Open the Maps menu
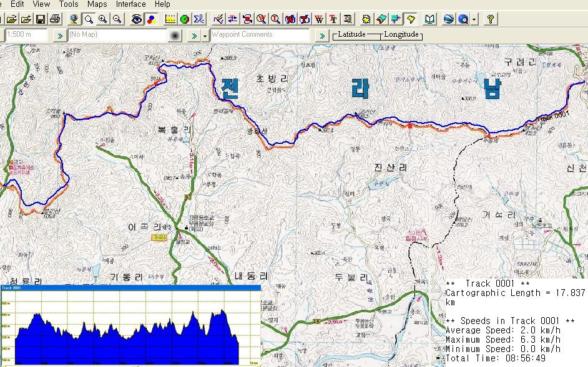588x367 pixels. pos(97,4)
